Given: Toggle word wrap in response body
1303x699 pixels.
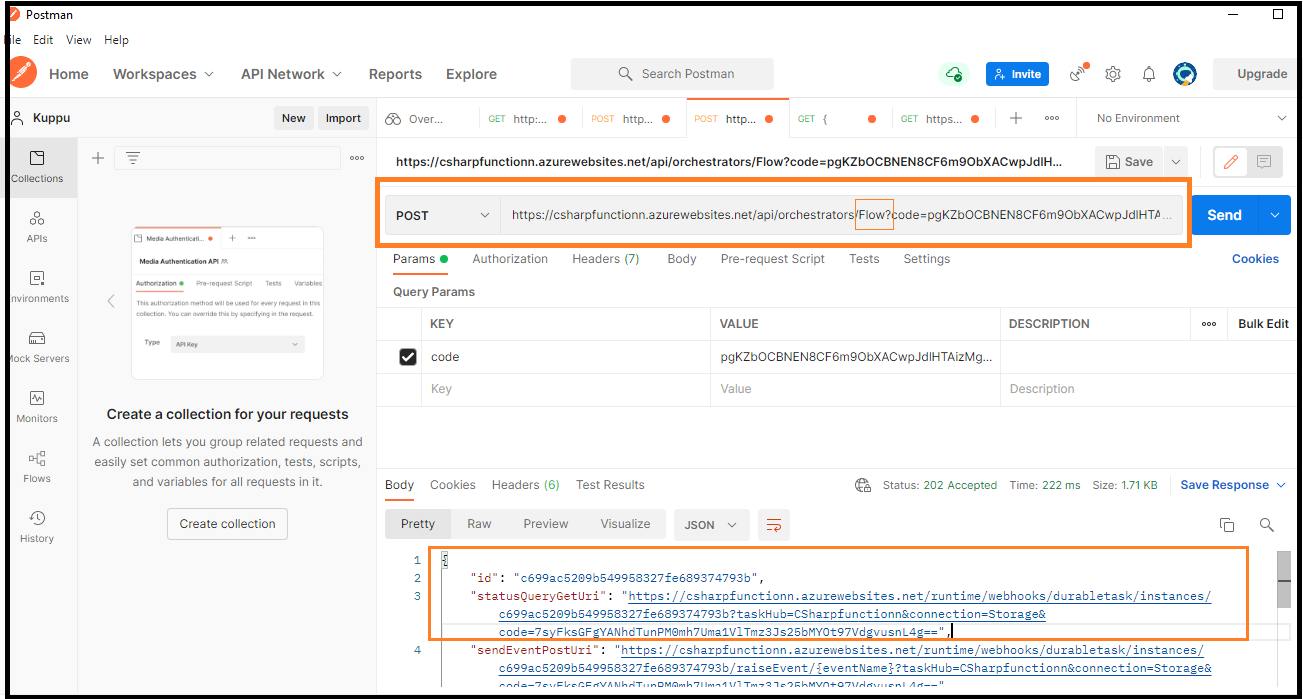Looking at the screenshot, I should tap(773, 524).
